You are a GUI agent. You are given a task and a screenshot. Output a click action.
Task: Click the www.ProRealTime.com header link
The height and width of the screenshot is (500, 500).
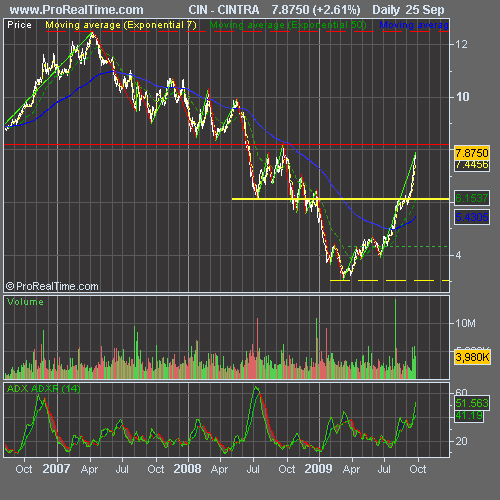tap(76, 10)
